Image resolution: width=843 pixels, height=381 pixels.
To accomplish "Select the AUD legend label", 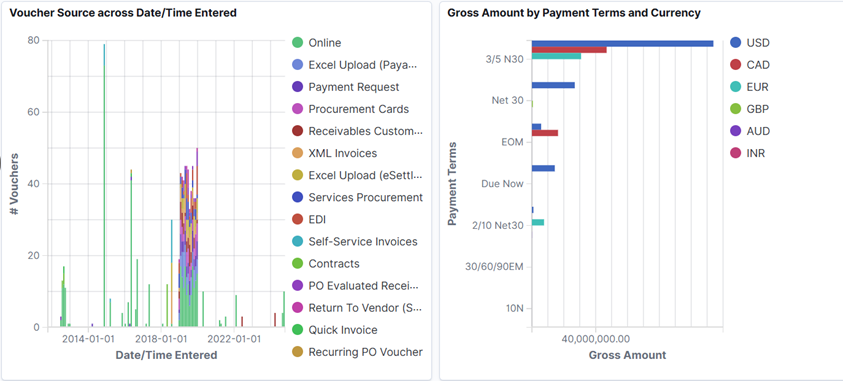I will point(758,131).
